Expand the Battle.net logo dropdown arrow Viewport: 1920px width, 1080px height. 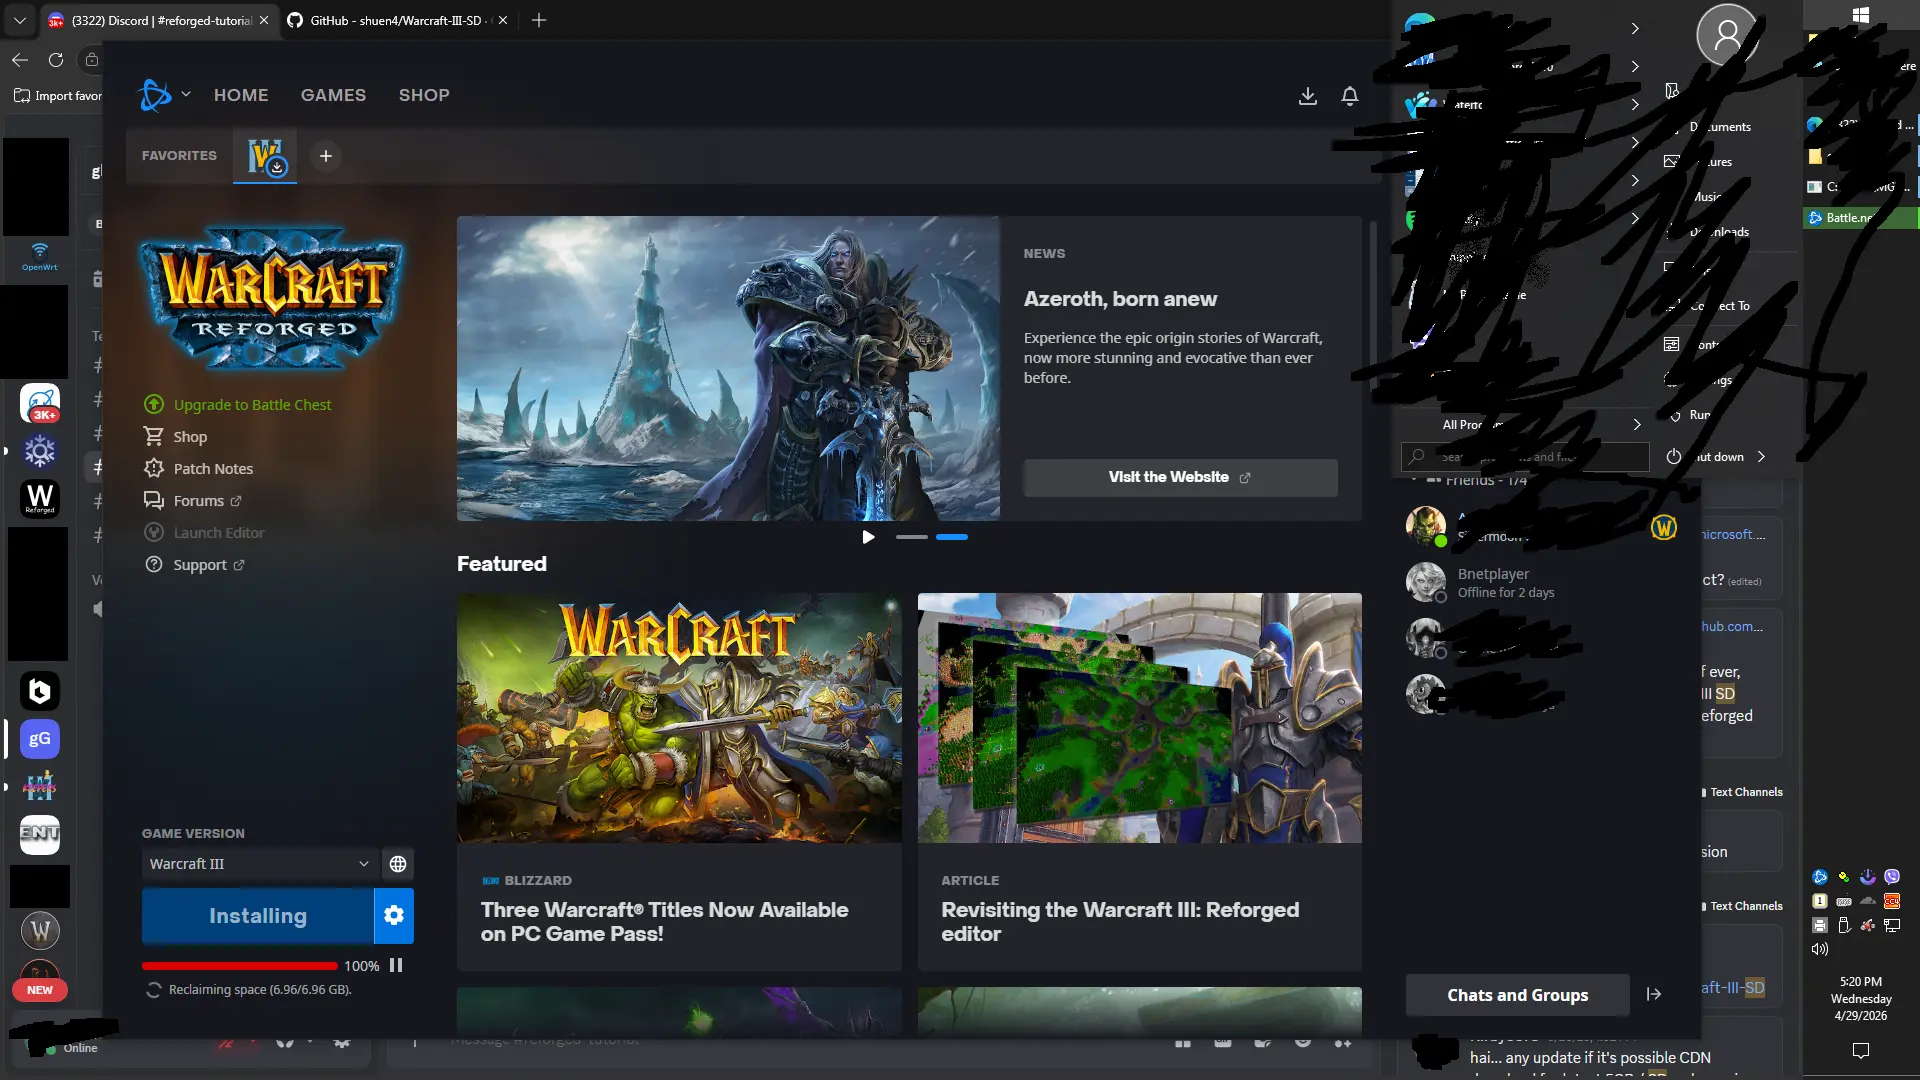(x=186, y=94)
